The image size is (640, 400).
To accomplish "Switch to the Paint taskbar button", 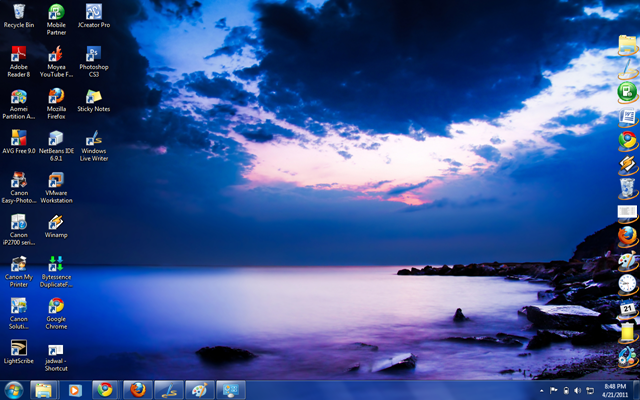I will 200,390.
